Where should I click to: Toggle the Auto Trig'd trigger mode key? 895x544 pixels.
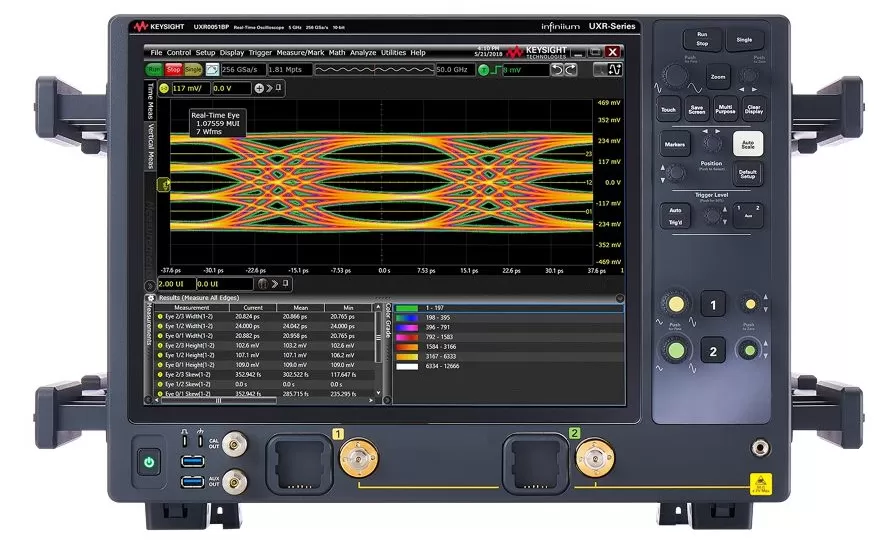pos(675,216)
